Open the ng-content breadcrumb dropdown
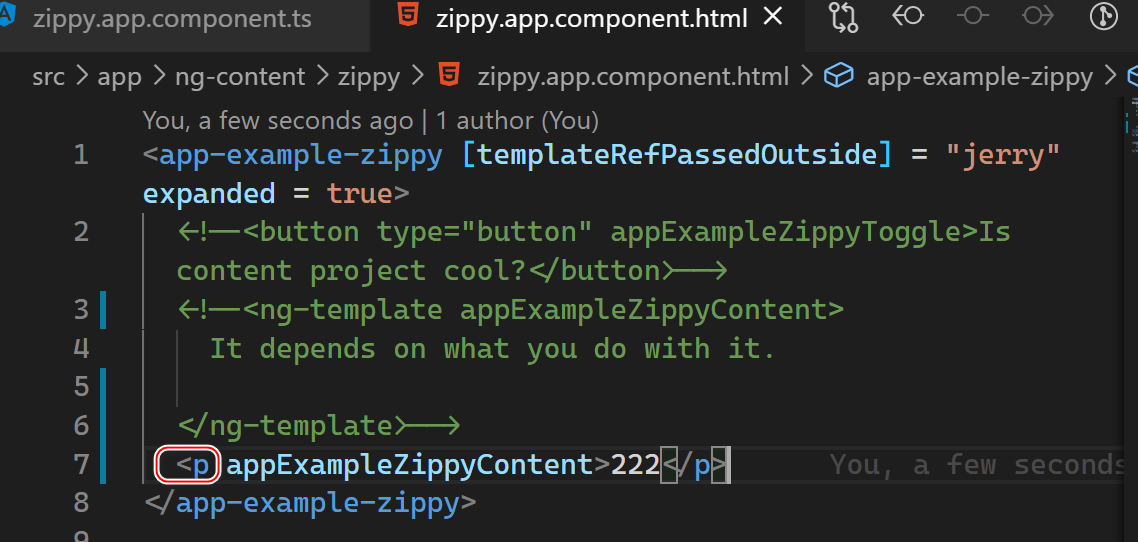 point(240,77)
